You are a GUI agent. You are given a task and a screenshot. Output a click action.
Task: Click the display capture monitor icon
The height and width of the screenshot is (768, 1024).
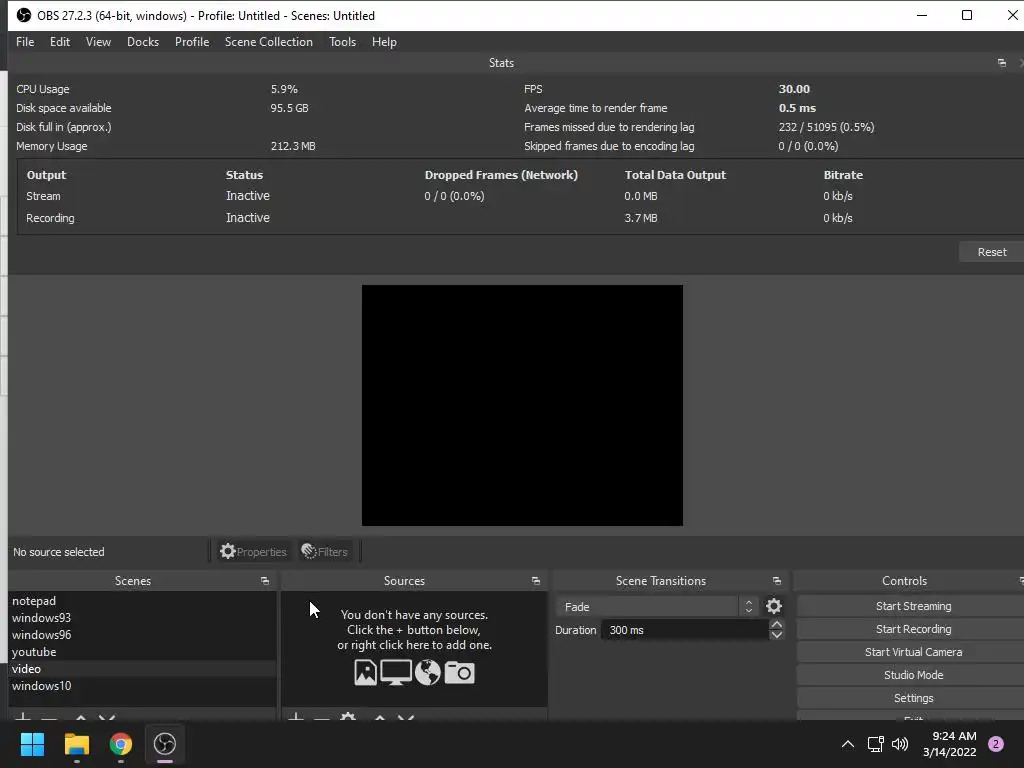coord(396,673)
